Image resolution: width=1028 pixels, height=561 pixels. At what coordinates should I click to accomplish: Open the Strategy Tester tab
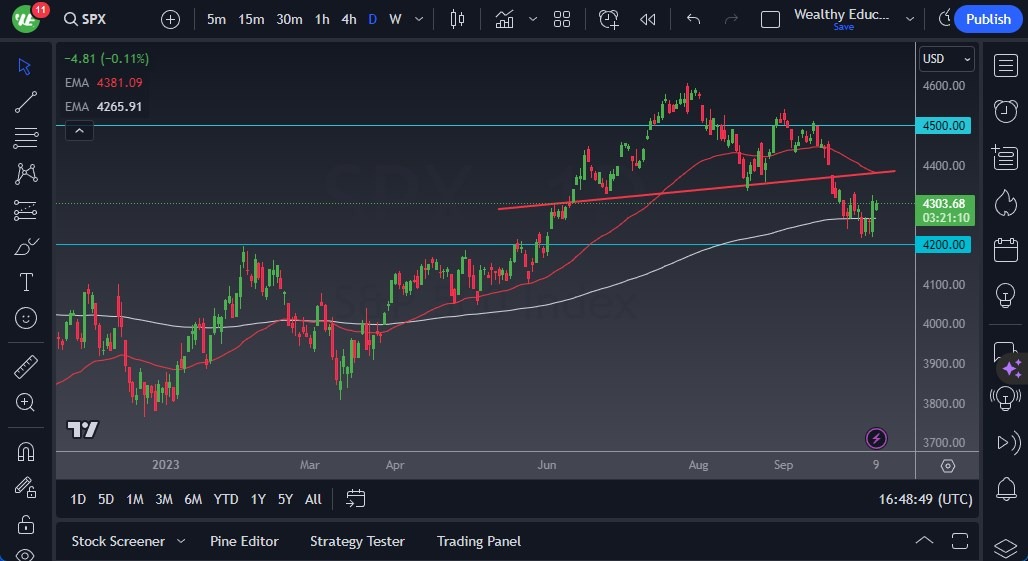coord(357,541)
